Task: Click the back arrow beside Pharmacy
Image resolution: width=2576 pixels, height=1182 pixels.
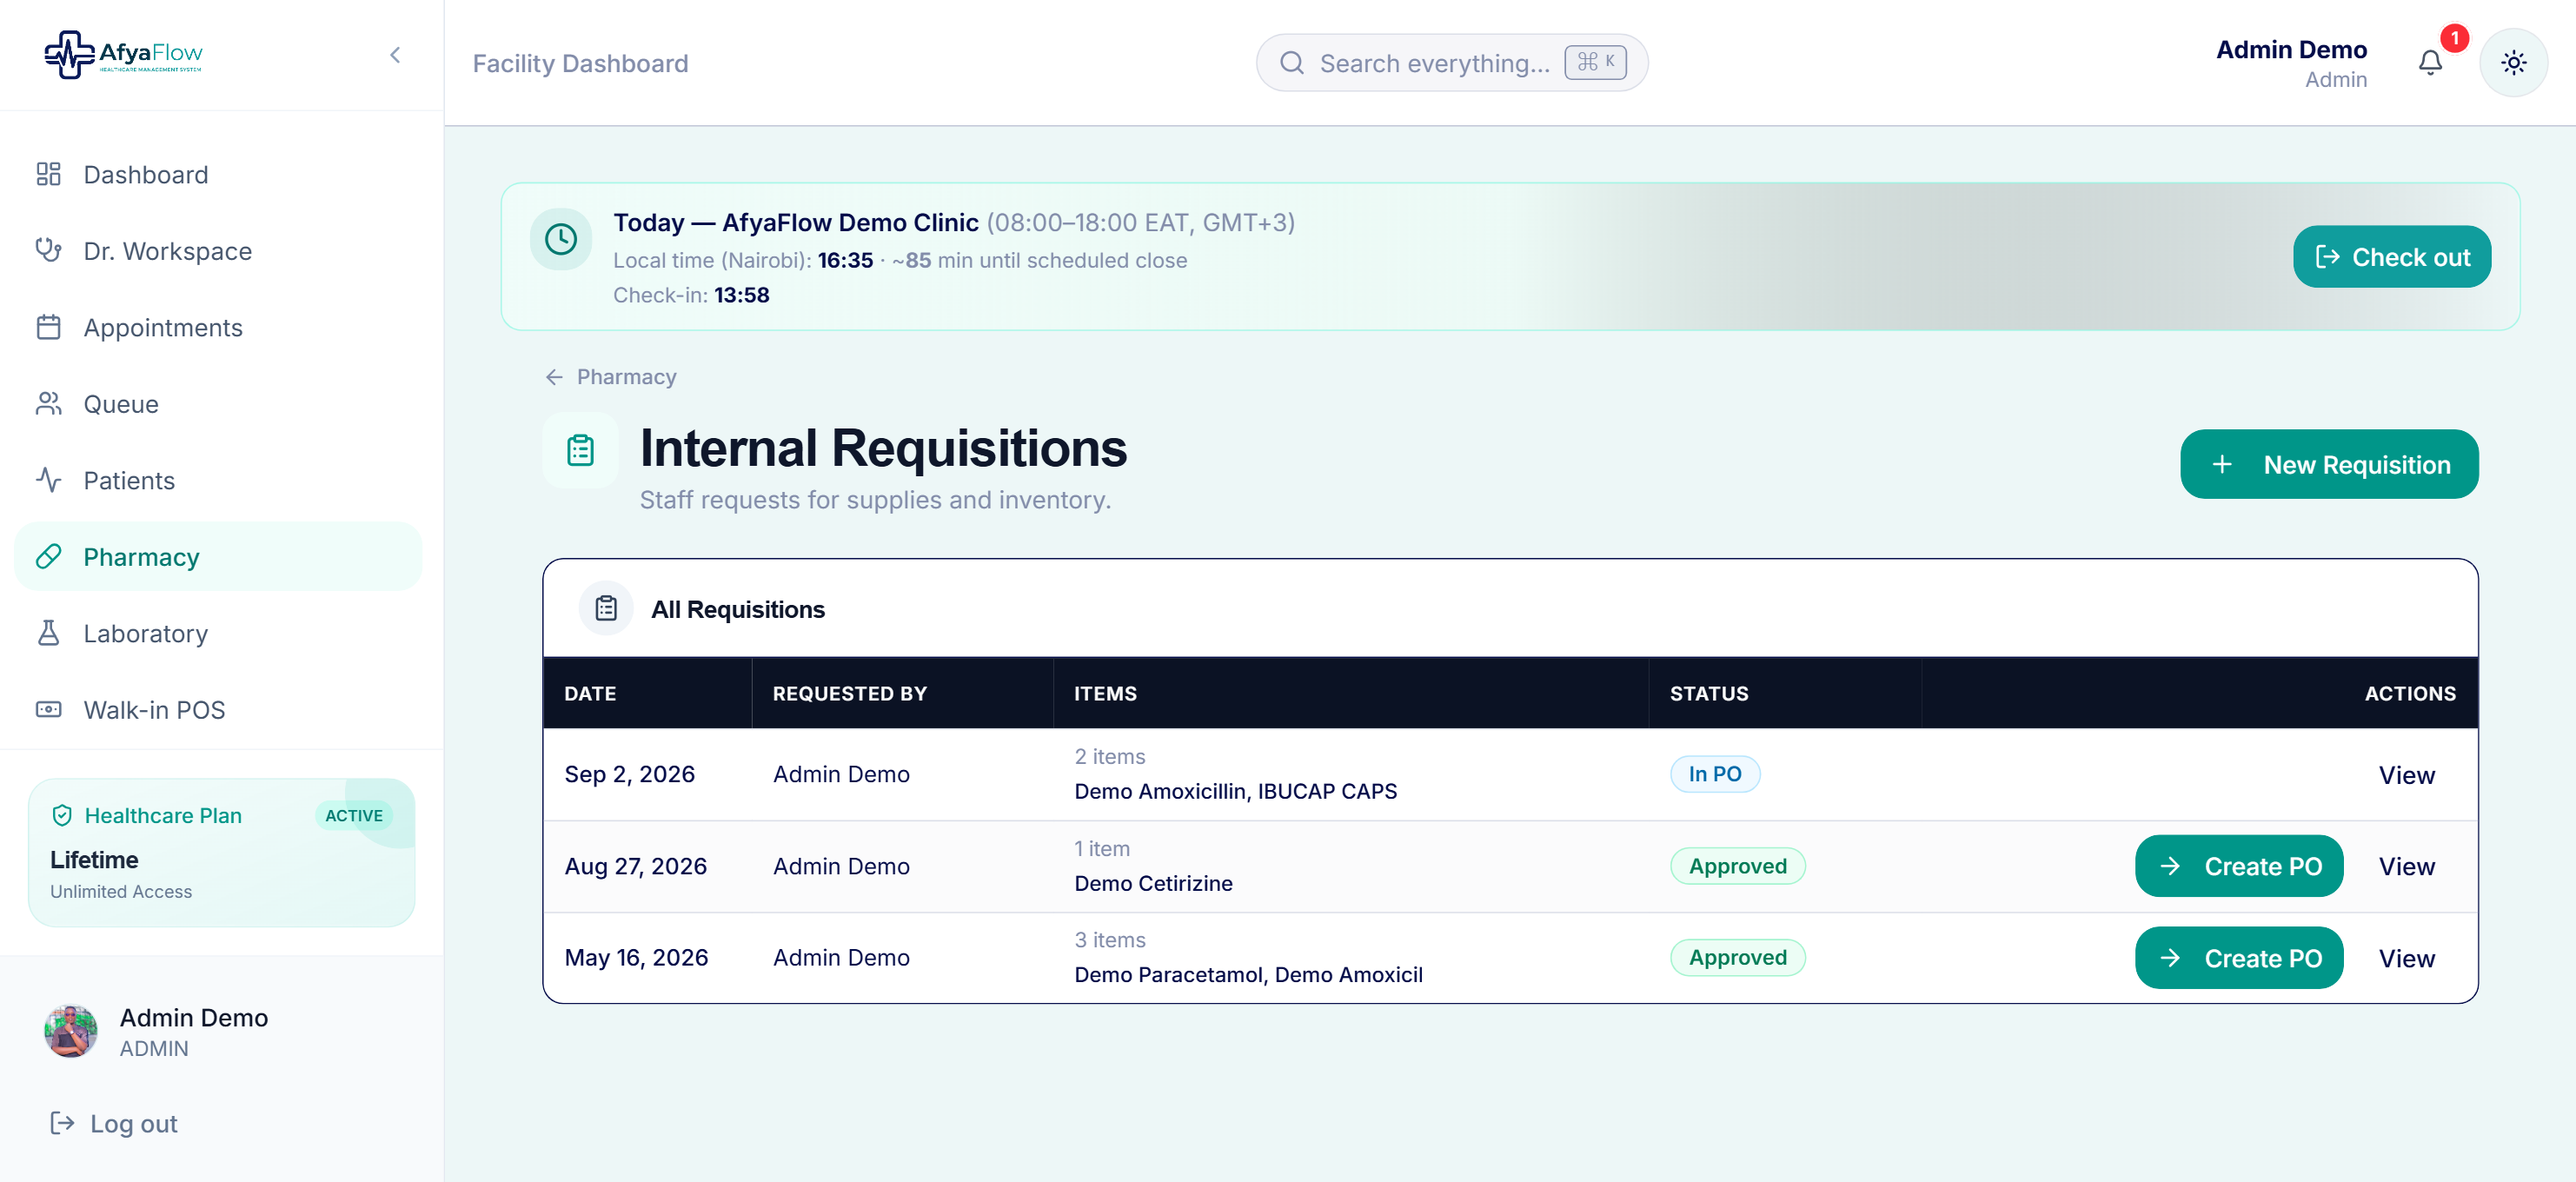Action: click(x=554, y=377)
